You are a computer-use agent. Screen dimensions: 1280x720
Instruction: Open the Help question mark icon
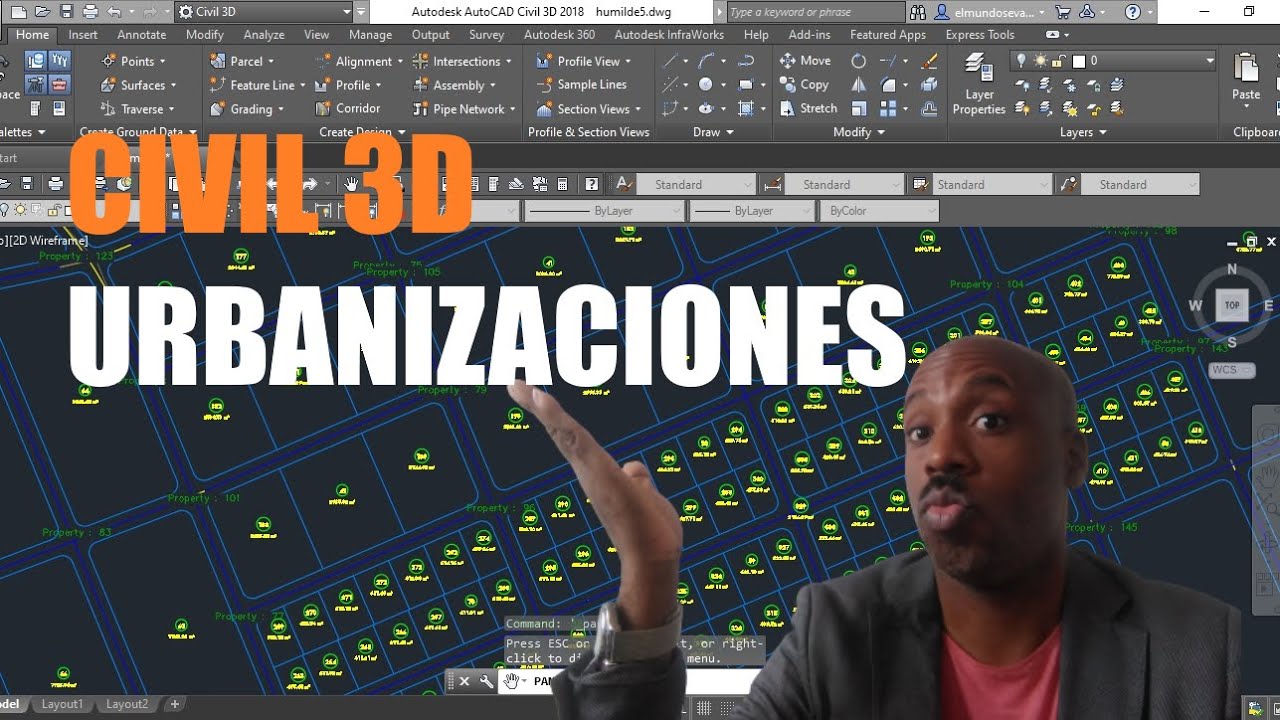[x=1132, y=12]
